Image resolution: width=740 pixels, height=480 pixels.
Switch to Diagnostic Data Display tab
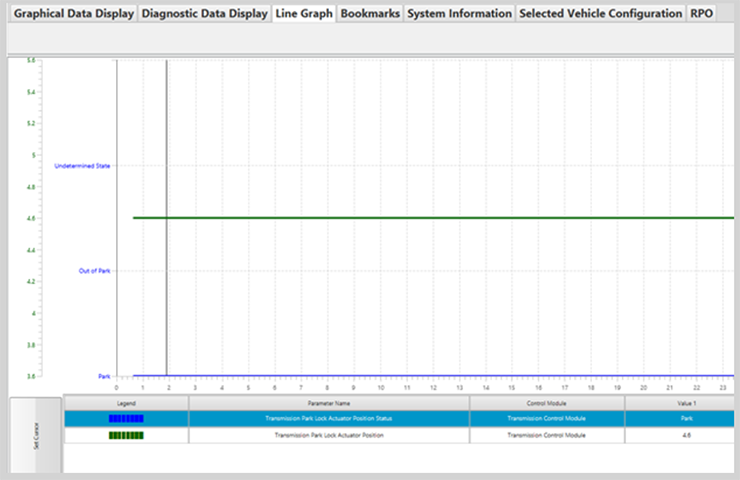click(x=204, y=15)
